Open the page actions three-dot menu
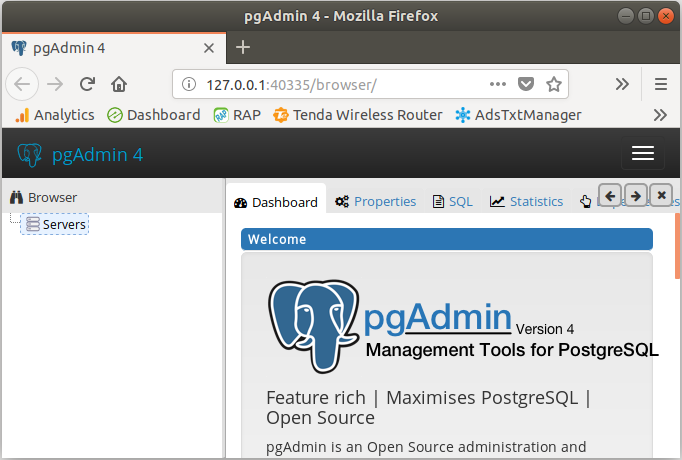This screenshot has width=682, height=460. click(498, 84)
